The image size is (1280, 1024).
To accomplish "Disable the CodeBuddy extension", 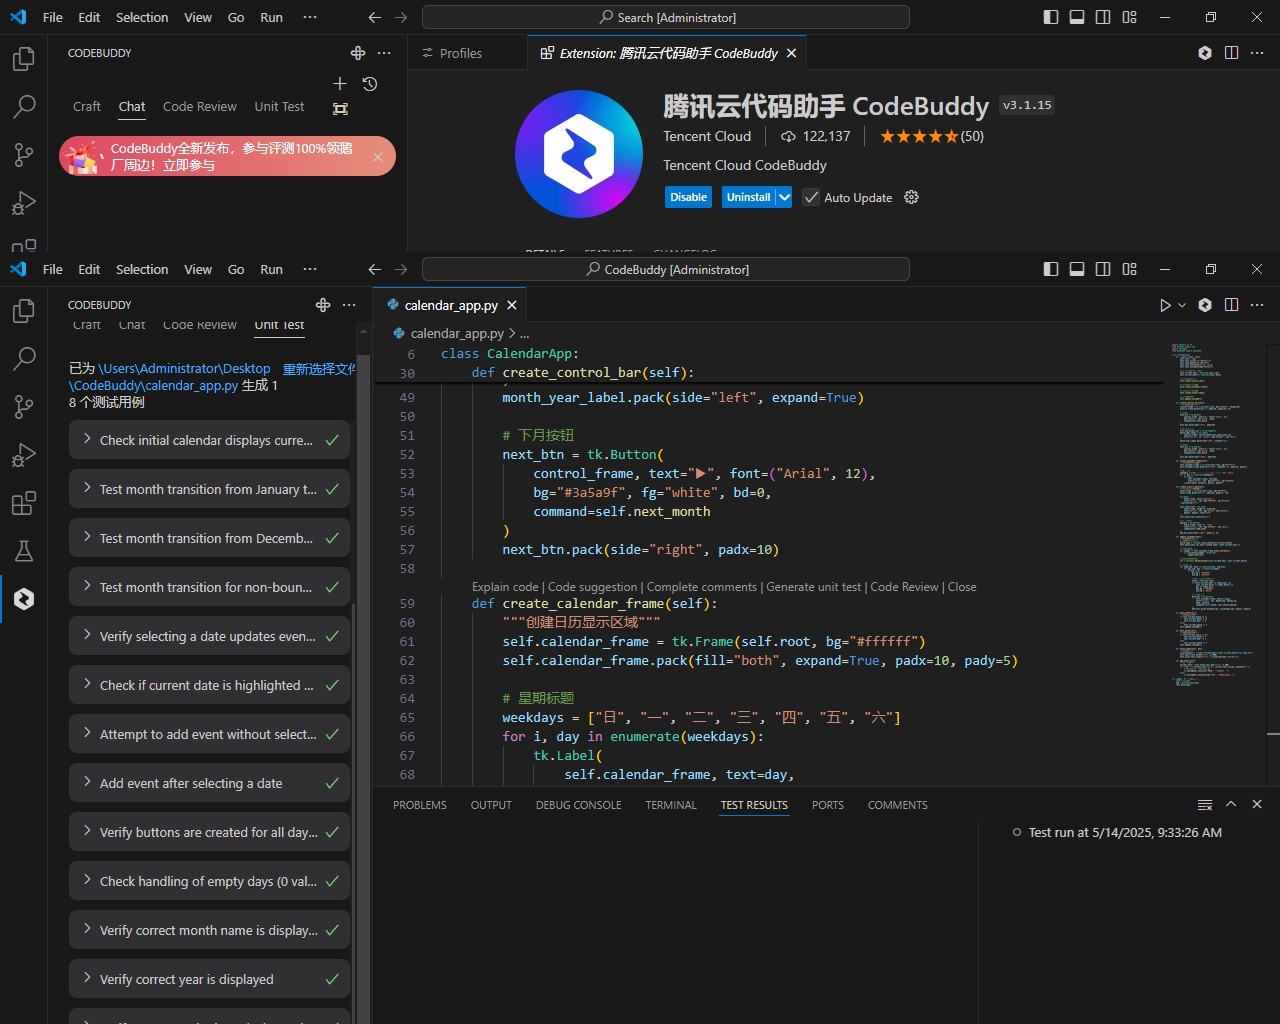I will [688, 197].
